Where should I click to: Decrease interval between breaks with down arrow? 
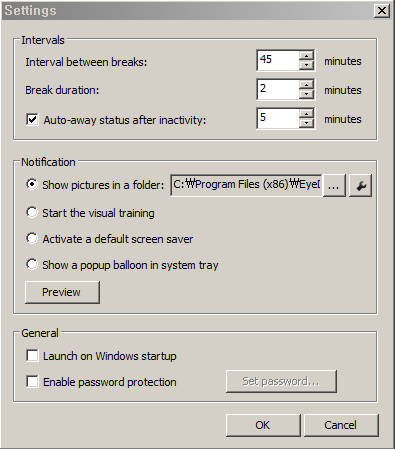click(x=306, y=65)
